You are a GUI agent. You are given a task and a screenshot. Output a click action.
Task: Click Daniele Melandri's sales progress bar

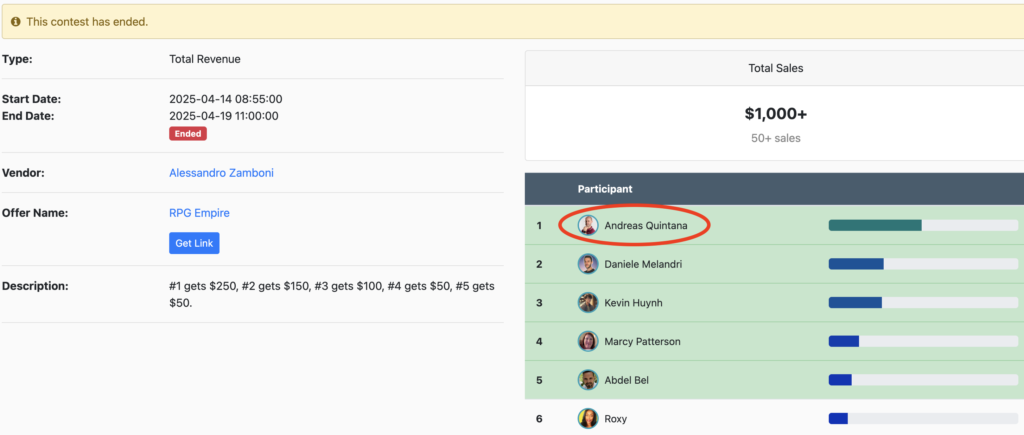pyautogui.click(x=922, y=264)
